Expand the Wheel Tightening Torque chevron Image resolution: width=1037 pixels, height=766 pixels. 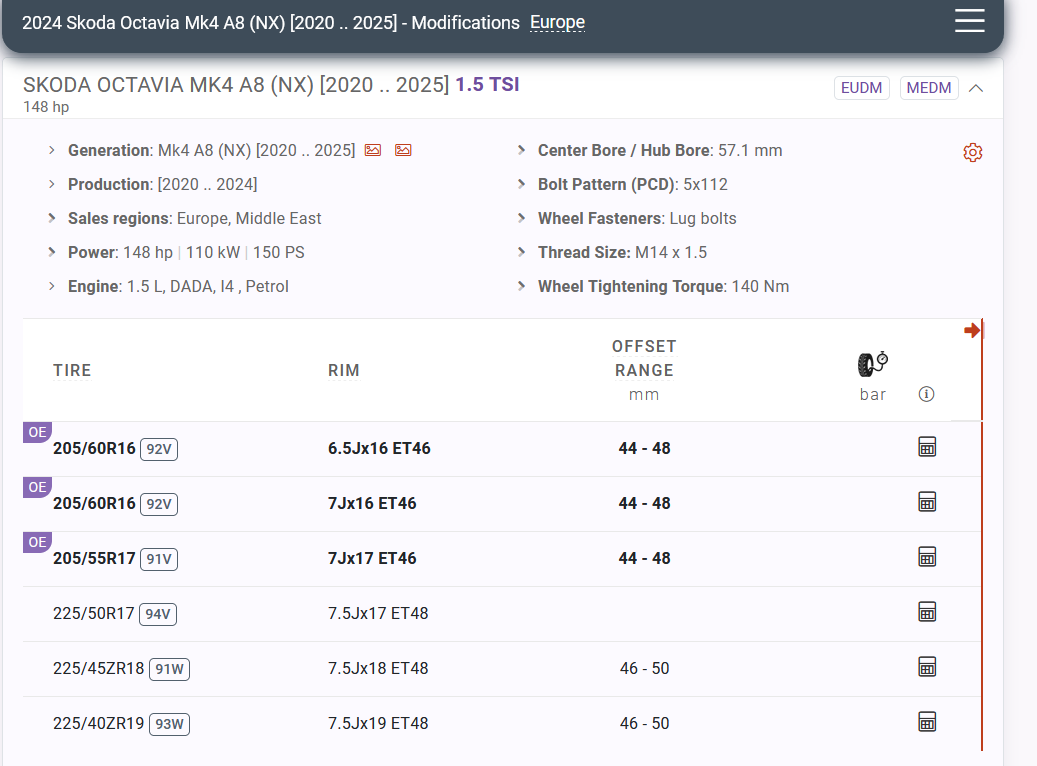click(x=521, y=286)
